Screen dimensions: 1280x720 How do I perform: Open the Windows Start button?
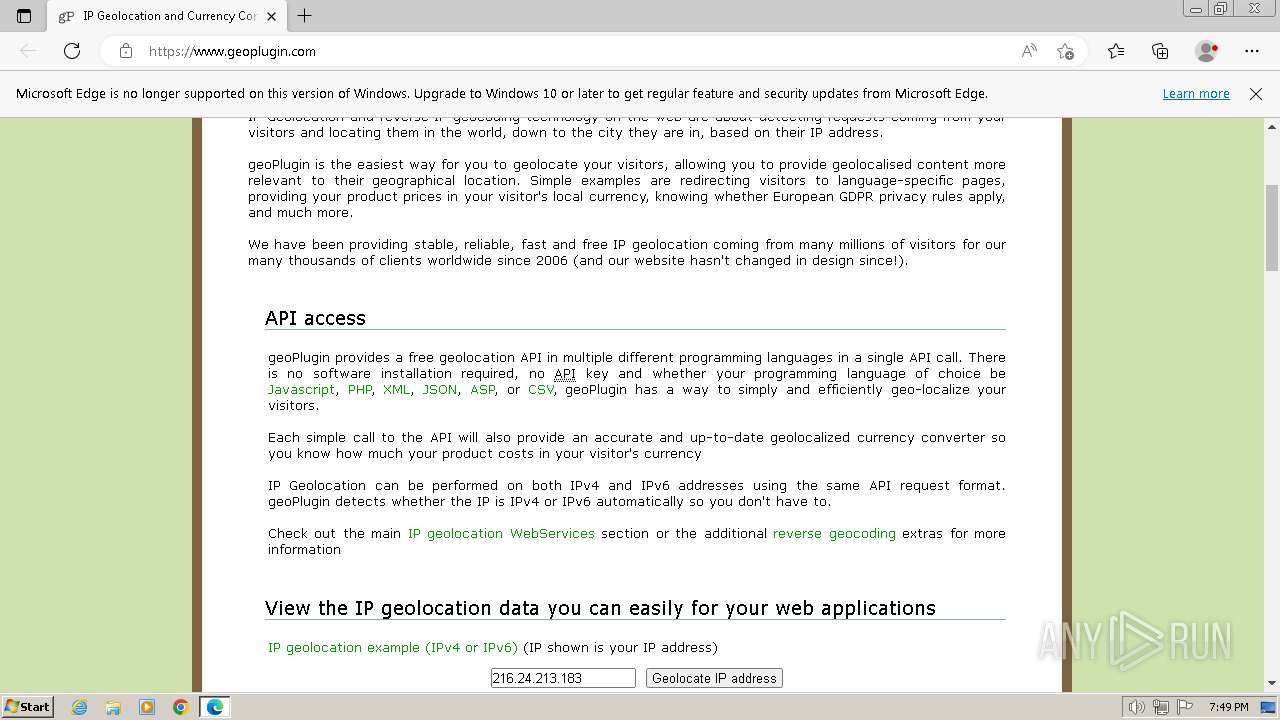[27, 707]
